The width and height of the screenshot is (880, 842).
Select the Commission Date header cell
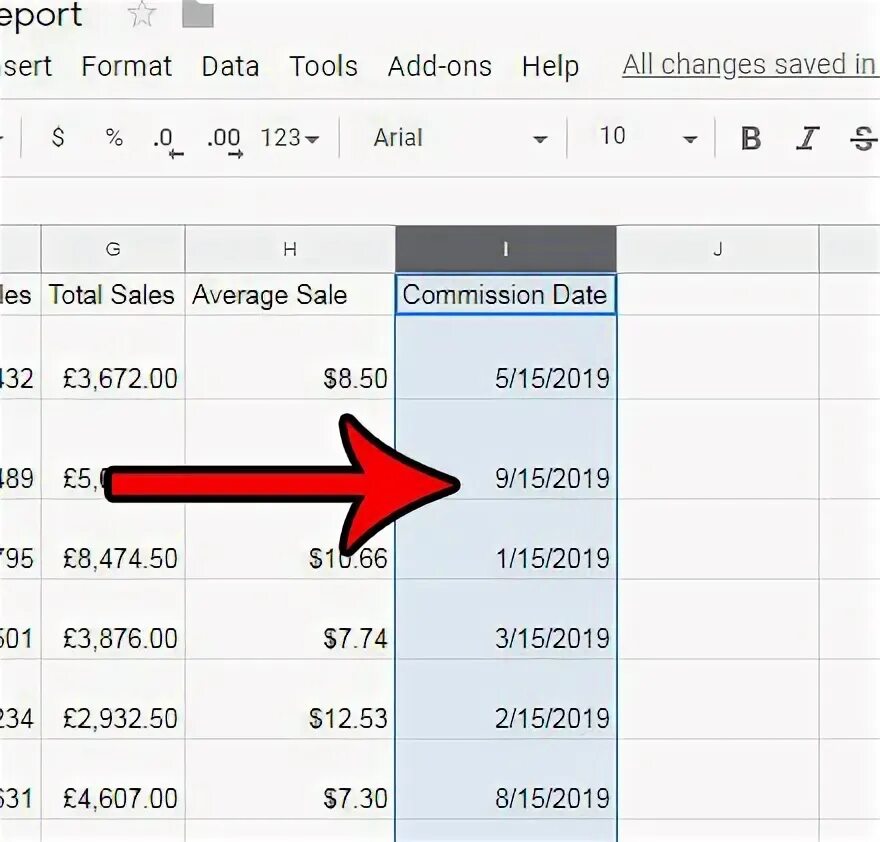tap(505, 295)
